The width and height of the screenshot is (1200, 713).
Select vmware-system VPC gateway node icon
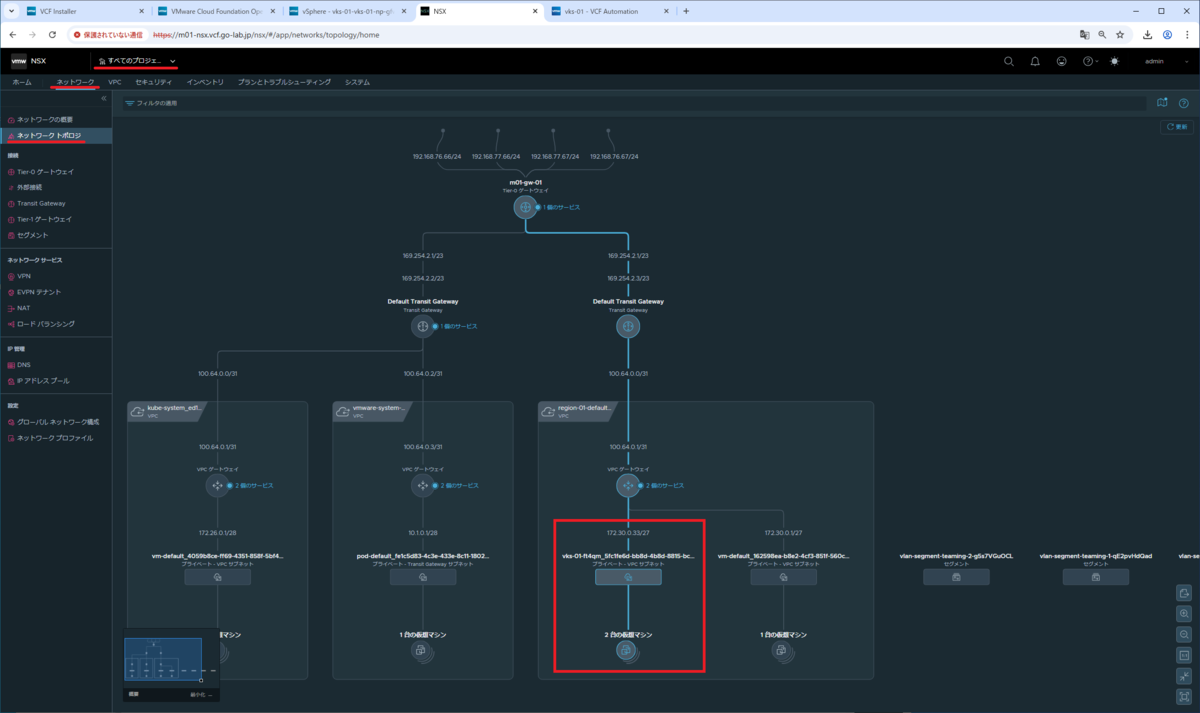tap(422, 485)
